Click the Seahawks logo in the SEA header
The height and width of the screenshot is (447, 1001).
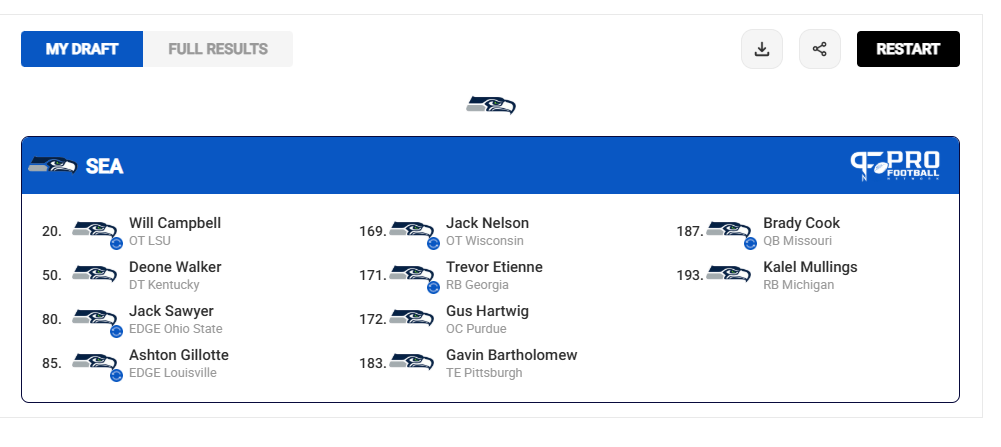(x=52, y=165)
